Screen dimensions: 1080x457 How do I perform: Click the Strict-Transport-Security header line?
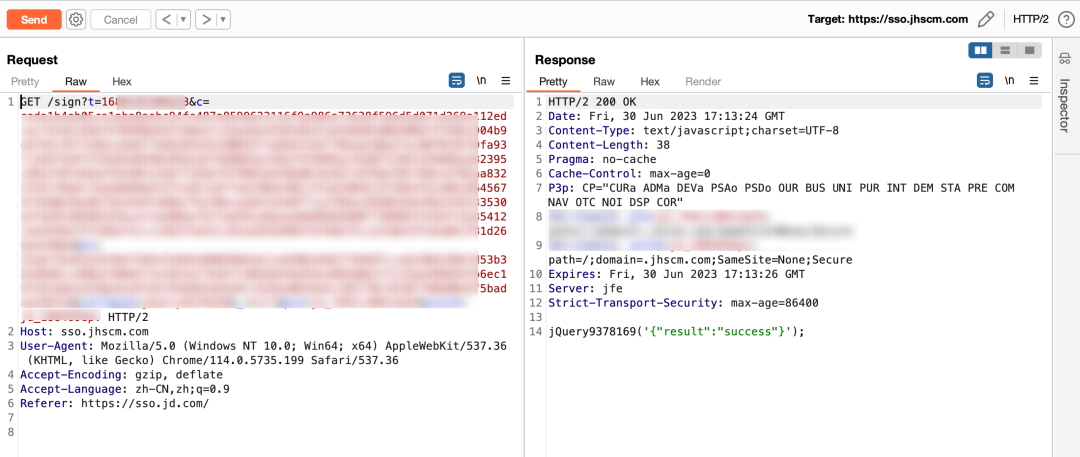[683, 303]
